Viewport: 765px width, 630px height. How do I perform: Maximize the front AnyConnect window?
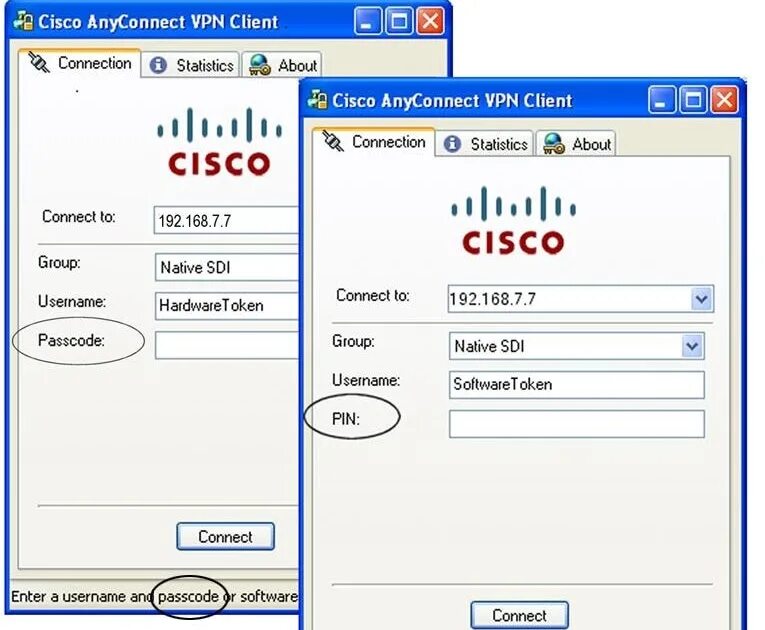click(x=693, y=100)
